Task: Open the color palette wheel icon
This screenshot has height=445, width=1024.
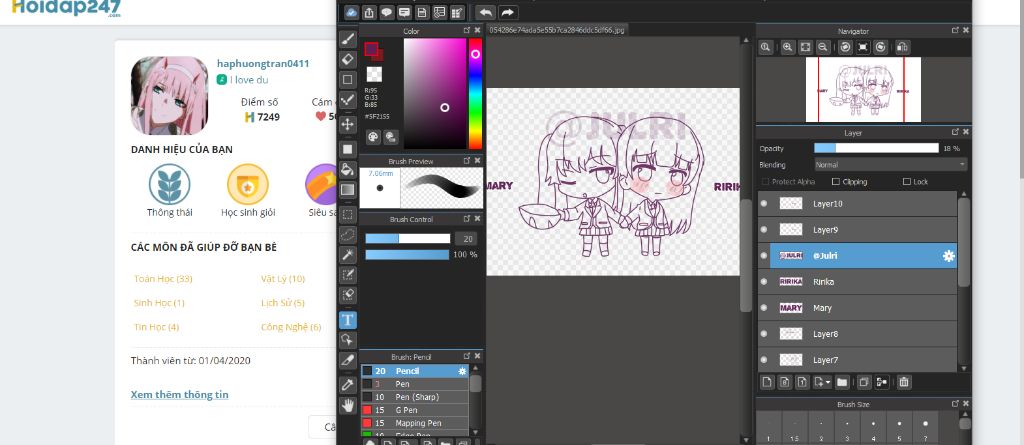Action: pyautogui.click(x=373, y=137)
